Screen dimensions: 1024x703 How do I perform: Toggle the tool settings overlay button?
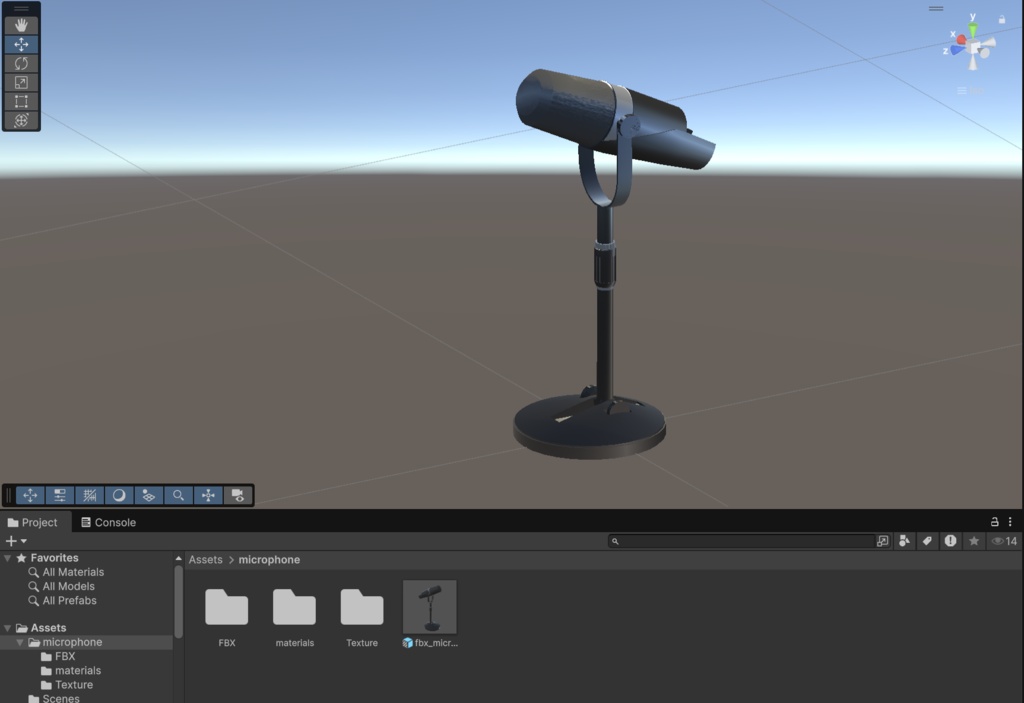[x=59, y=495]
